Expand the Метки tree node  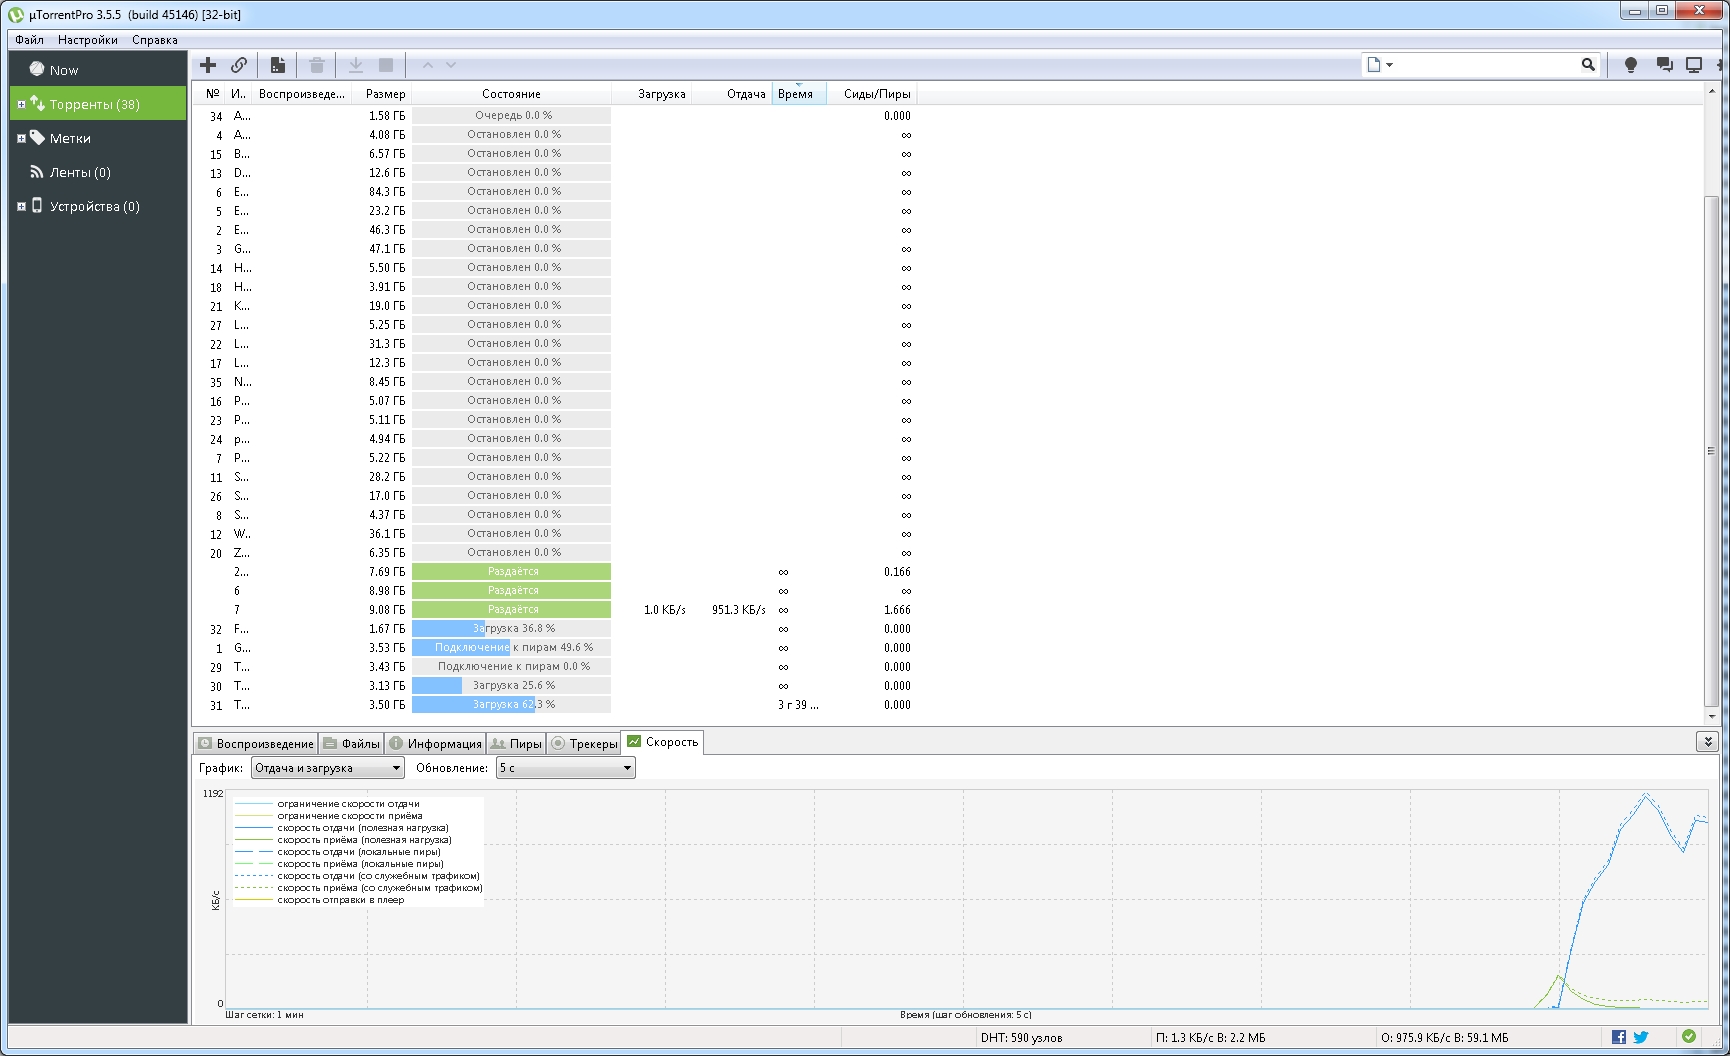tap(21, 138)
